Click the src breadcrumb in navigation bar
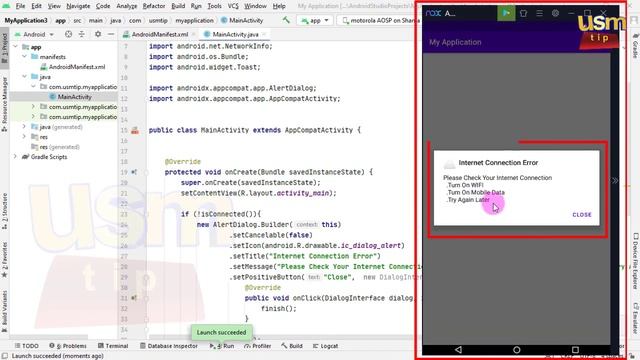The image size is (640, 360). (x=77, y=20)
